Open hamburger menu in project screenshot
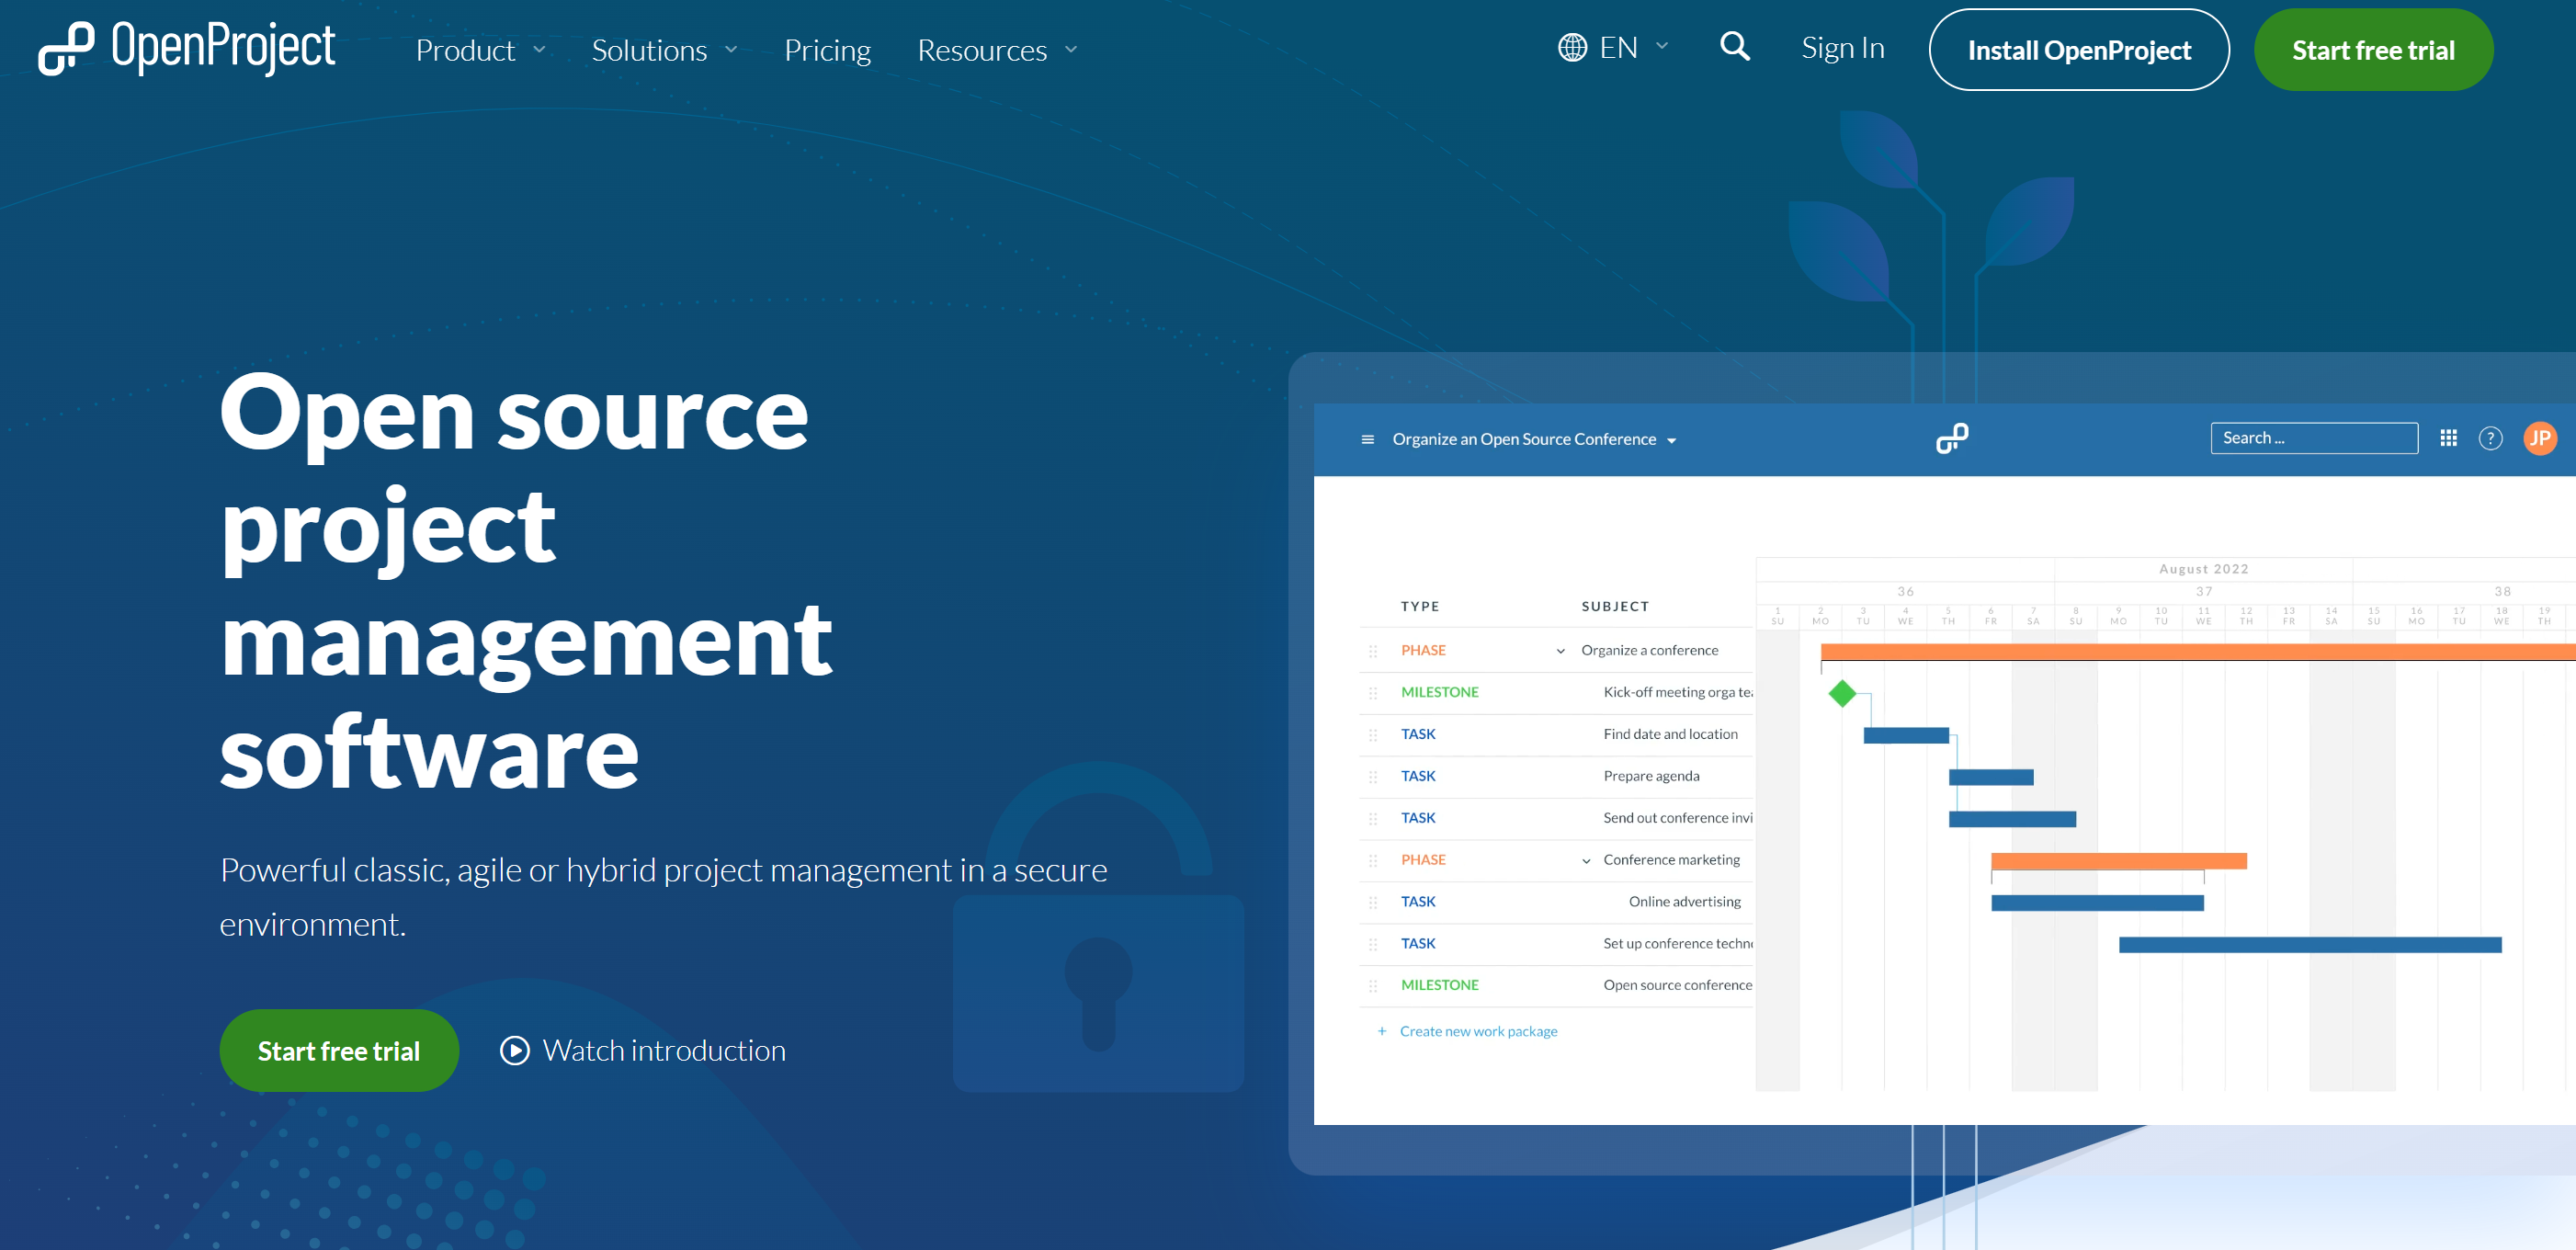 coord(1367,439)
